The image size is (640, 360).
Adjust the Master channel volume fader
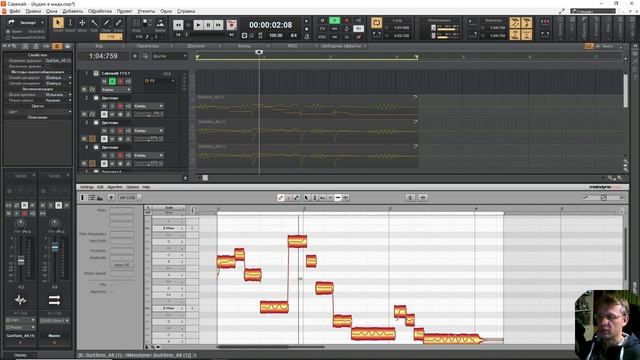54,247
